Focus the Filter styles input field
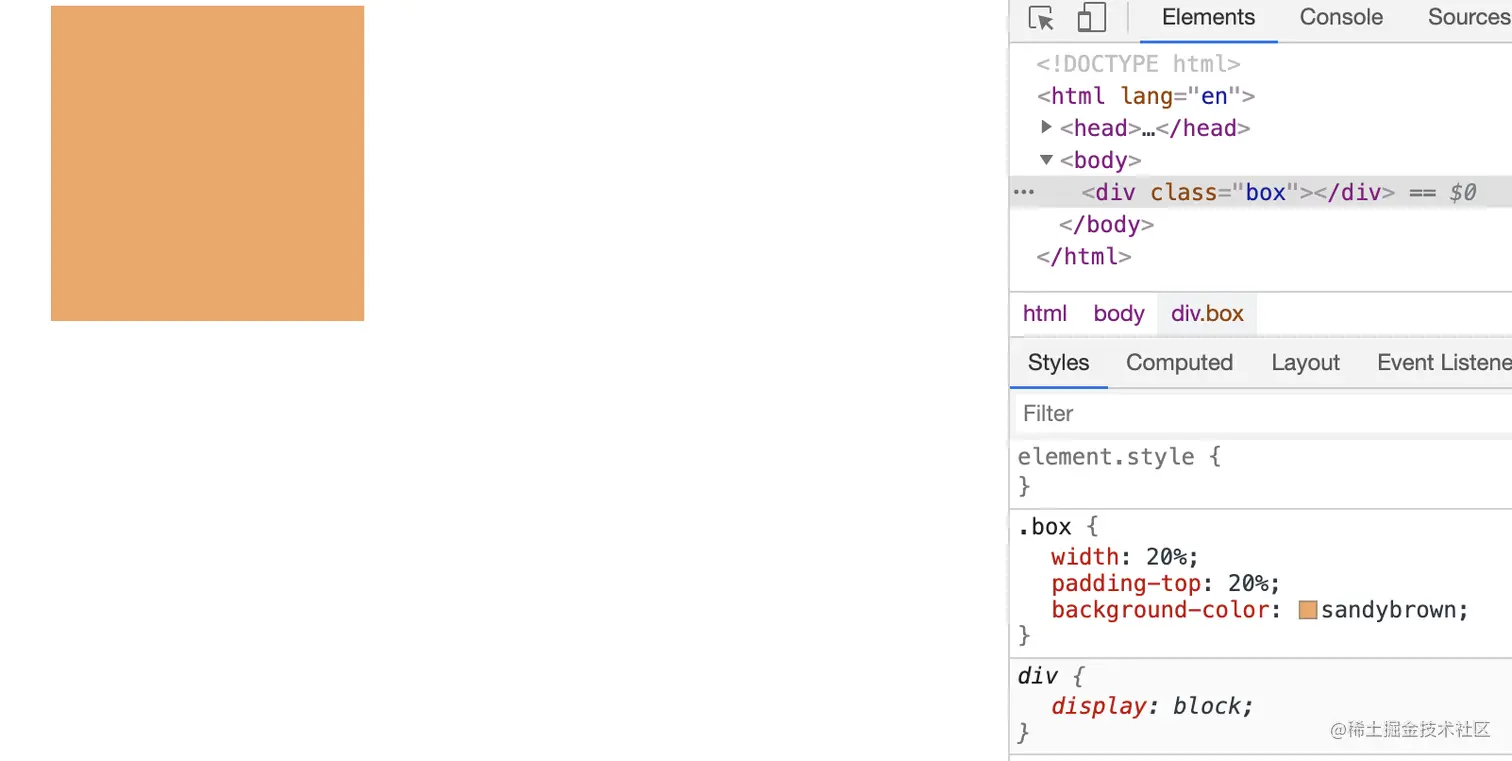The height and width of the screenshot is (761, 1512). [1264, 413]
